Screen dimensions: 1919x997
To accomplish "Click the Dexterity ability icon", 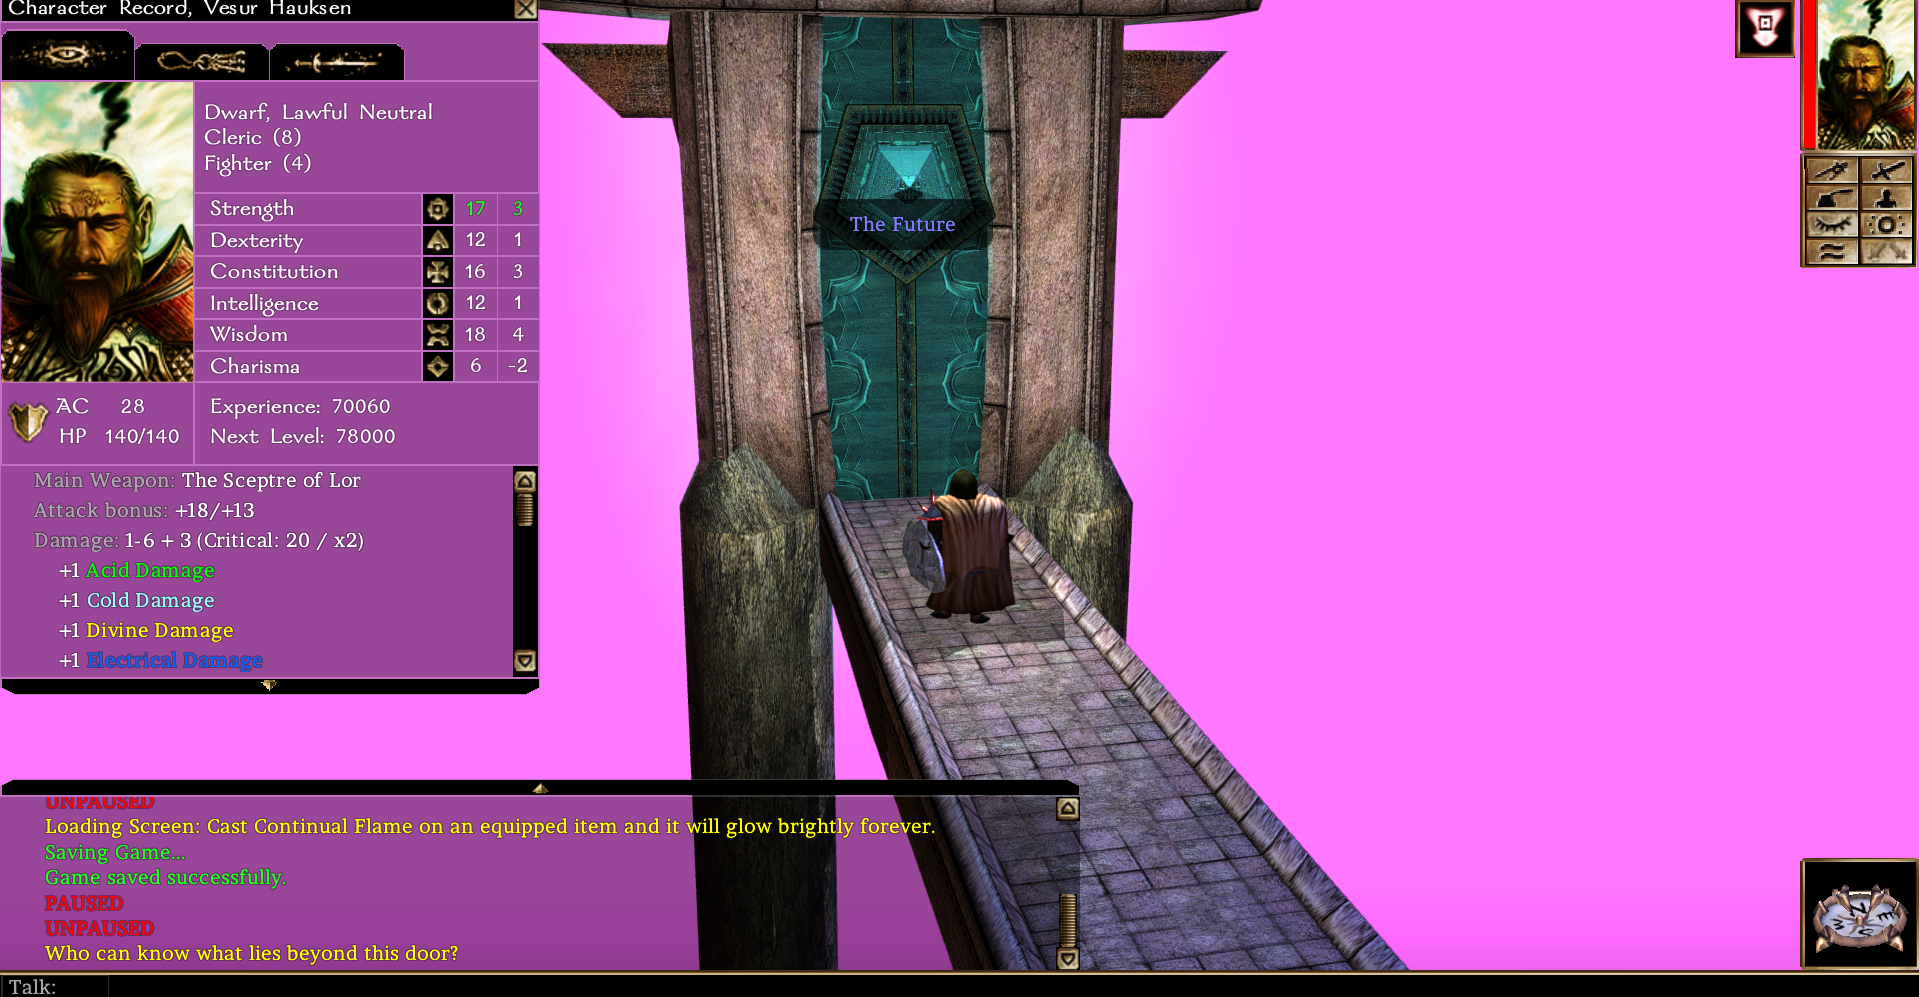I will pyautogui.click(x=438, y=240).
